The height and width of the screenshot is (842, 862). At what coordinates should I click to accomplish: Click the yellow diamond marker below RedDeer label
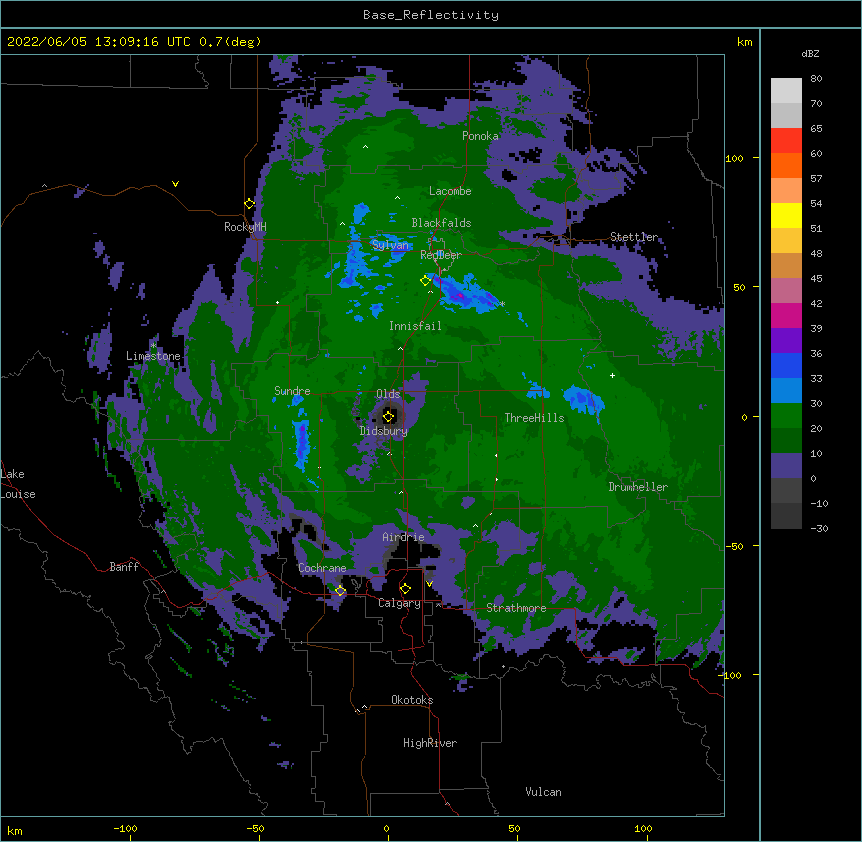point(425,281)
